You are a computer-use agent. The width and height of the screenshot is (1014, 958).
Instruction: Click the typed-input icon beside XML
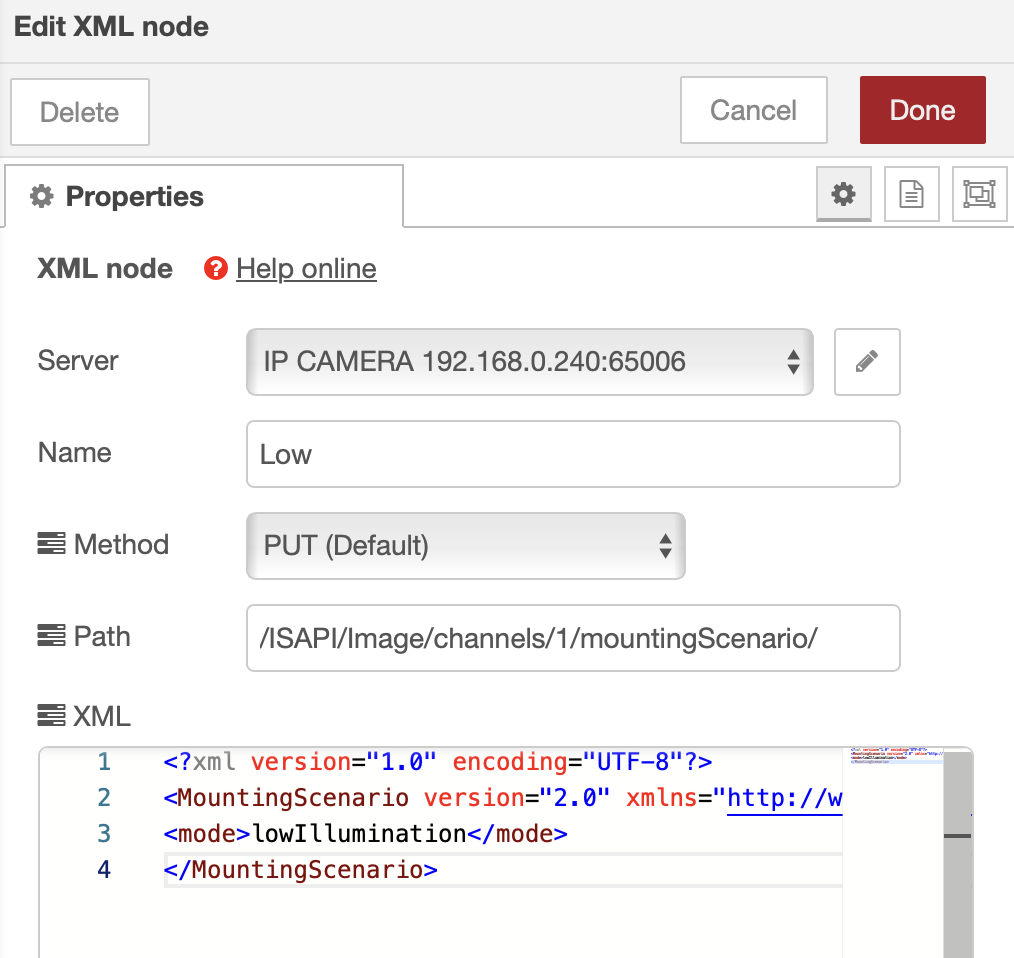pos(51,716)
